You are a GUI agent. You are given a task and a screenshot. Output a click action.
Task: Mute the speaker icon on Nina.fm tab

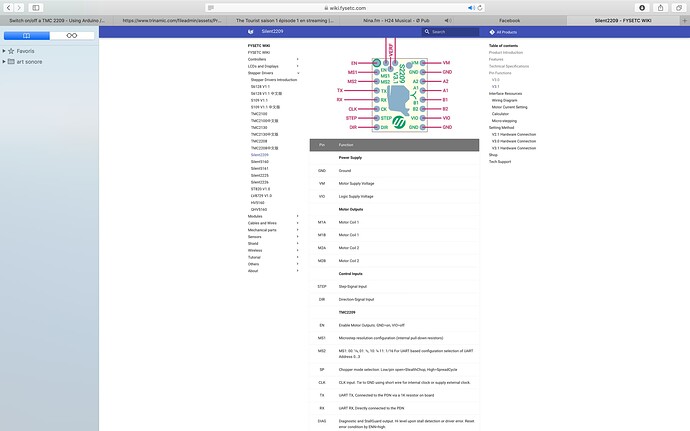point(447,20)
